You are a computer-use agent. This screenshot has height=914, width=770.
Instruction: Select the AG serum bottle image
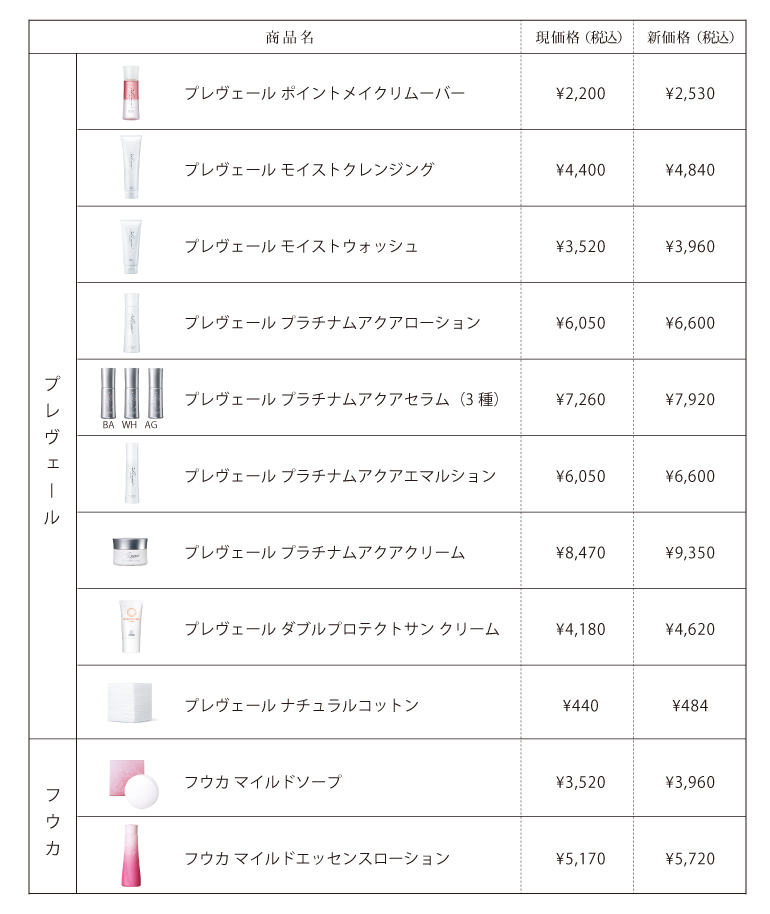coord(155,393)
